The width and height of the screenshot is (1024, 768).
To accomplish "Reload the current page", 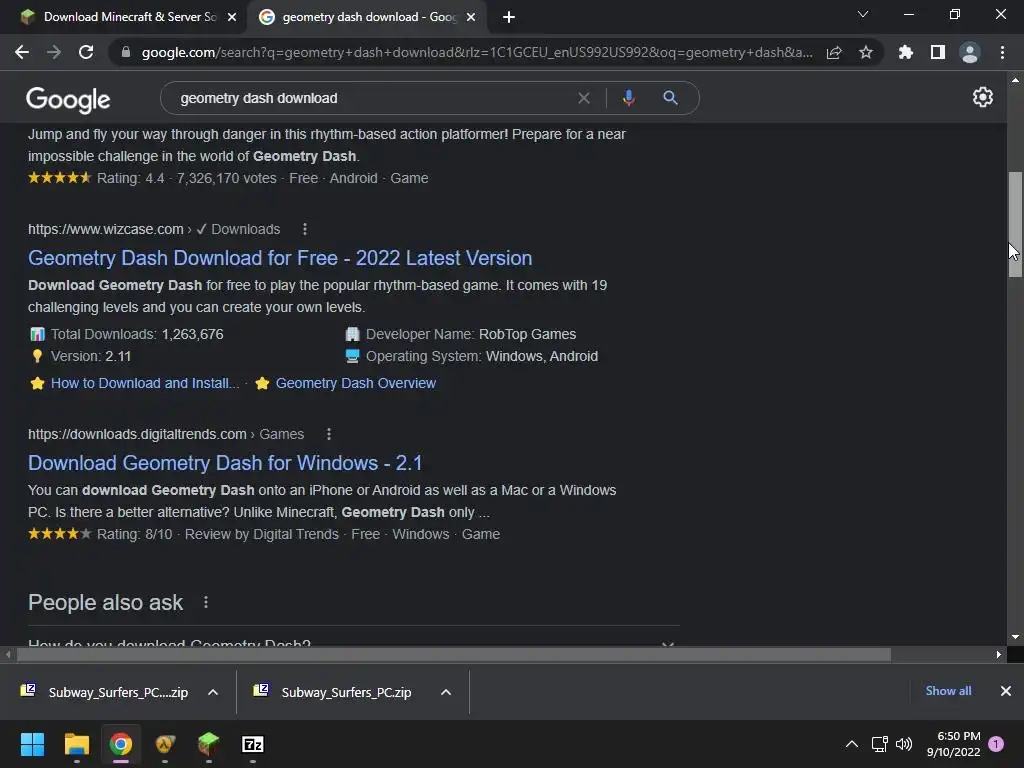I will coord(86,52).
